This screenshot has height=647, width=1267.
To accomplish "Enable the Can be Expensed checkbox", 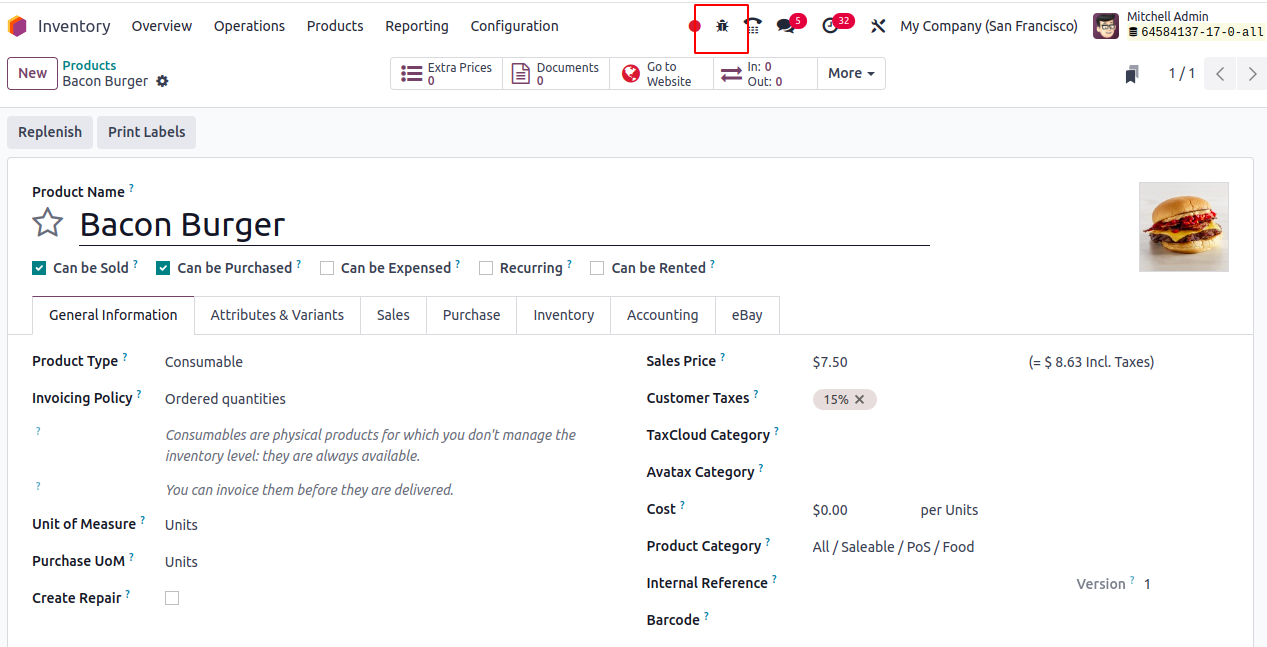I will tap(327, 268).
